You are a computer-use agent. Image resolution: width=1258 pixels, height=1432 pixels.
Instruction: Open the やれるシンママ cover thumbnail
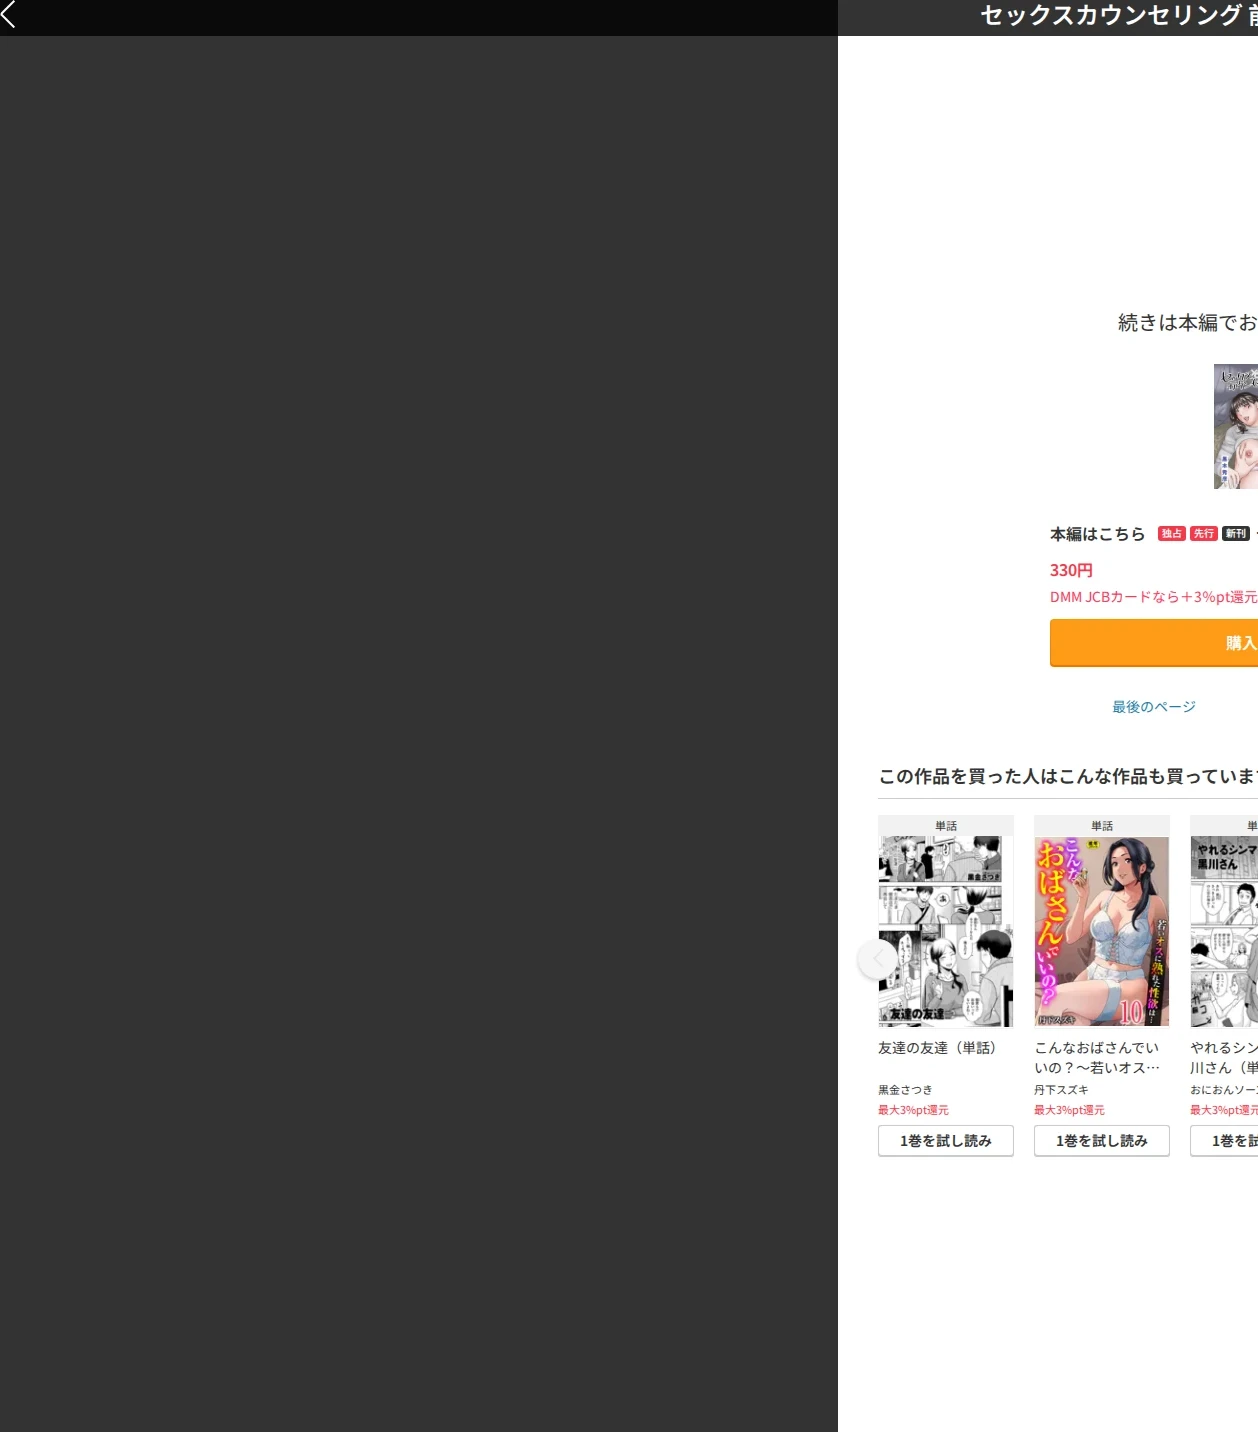tap(1224, 931)
